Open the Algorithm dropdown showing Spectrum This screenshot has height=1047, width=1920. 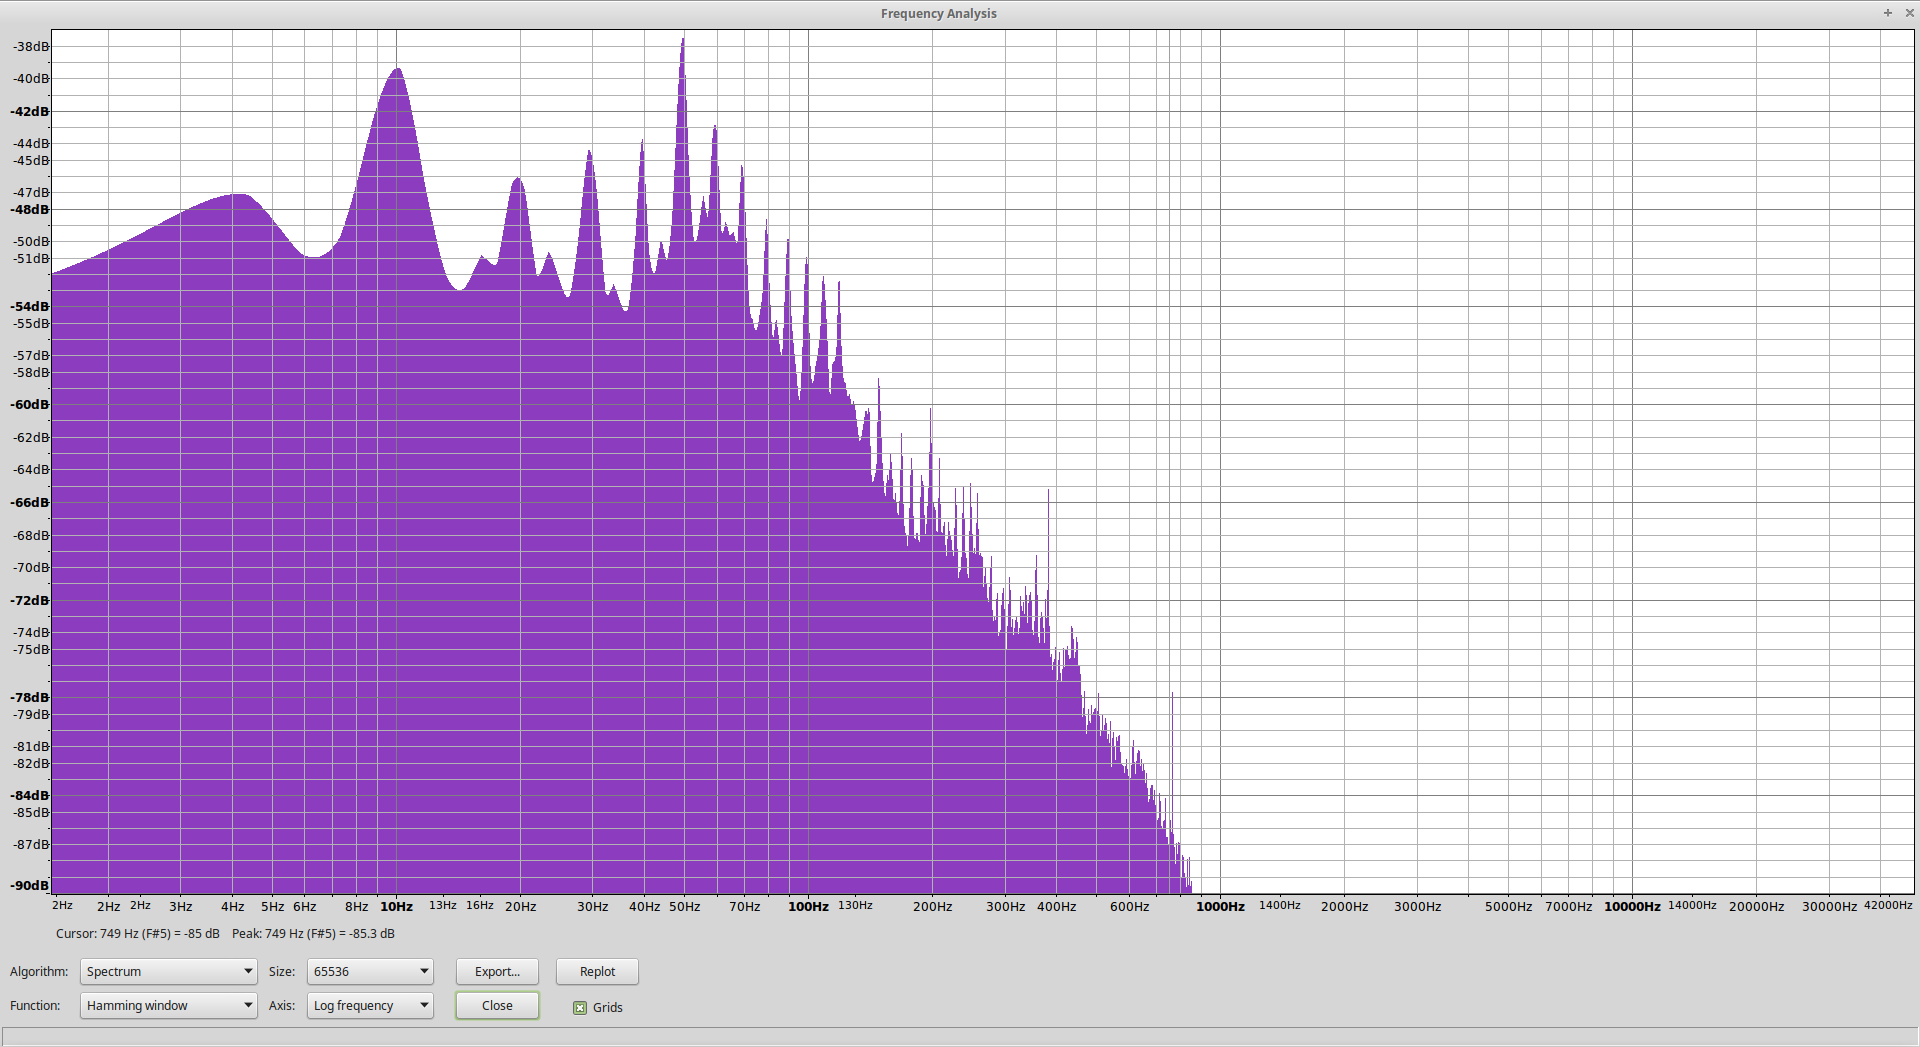168,971
